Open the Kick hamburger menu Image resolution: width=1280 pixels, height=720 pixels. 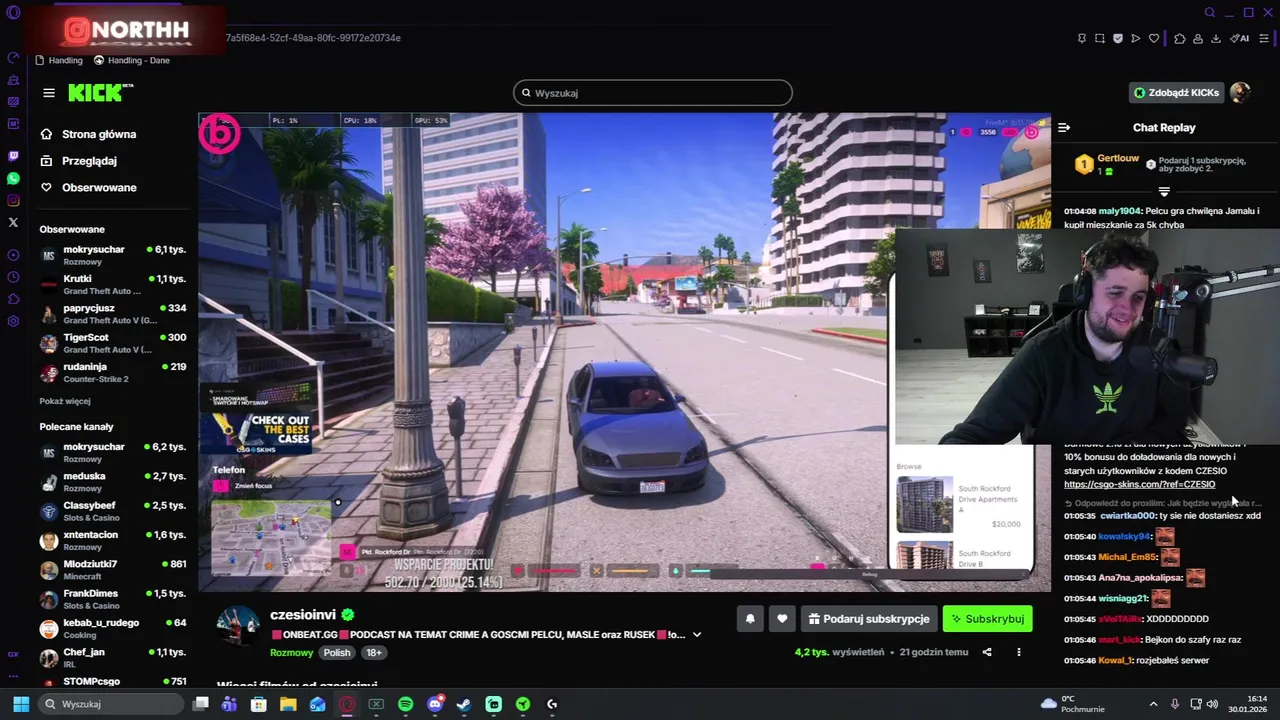[49, 93]
